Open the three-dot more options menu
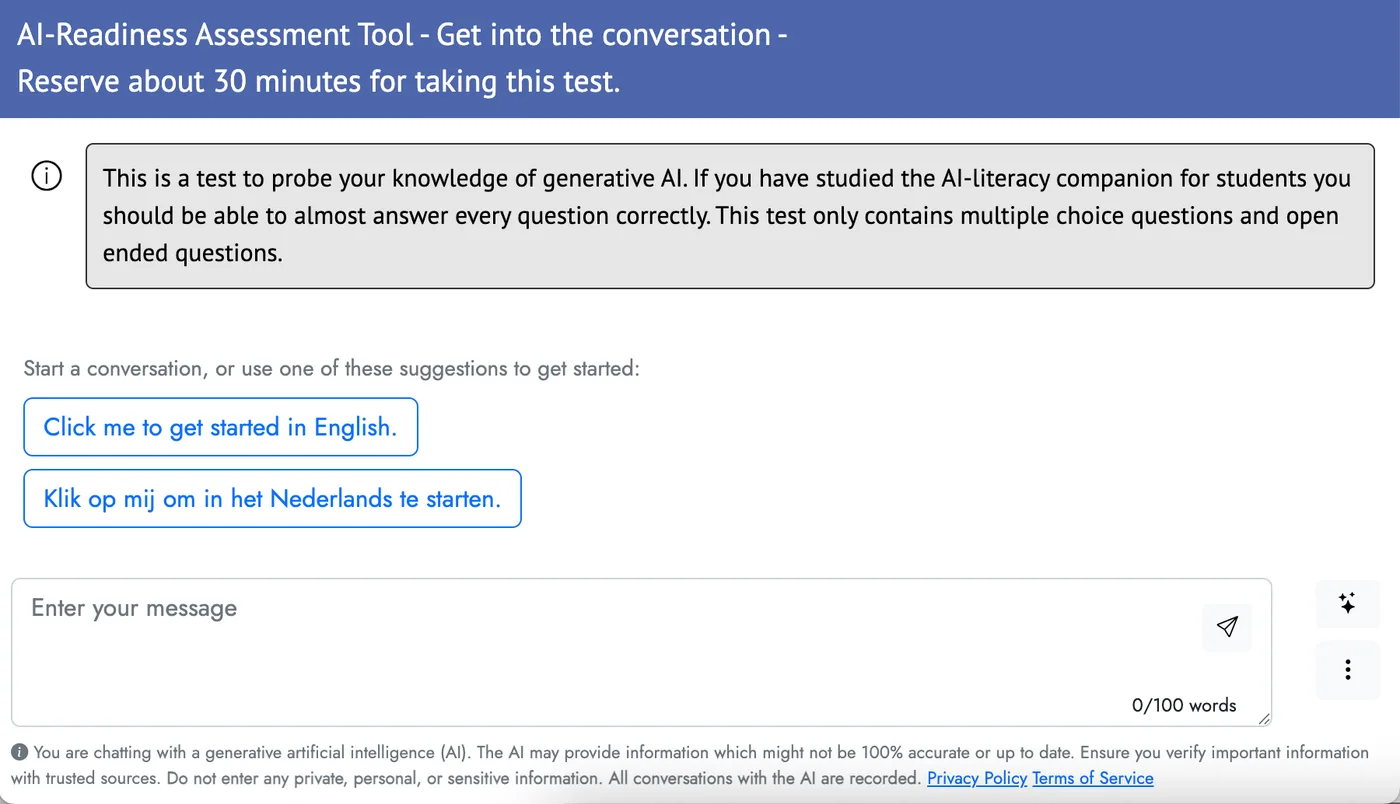The height and width of the screenshot is (804, 1400). click(x=1347, y=670)
